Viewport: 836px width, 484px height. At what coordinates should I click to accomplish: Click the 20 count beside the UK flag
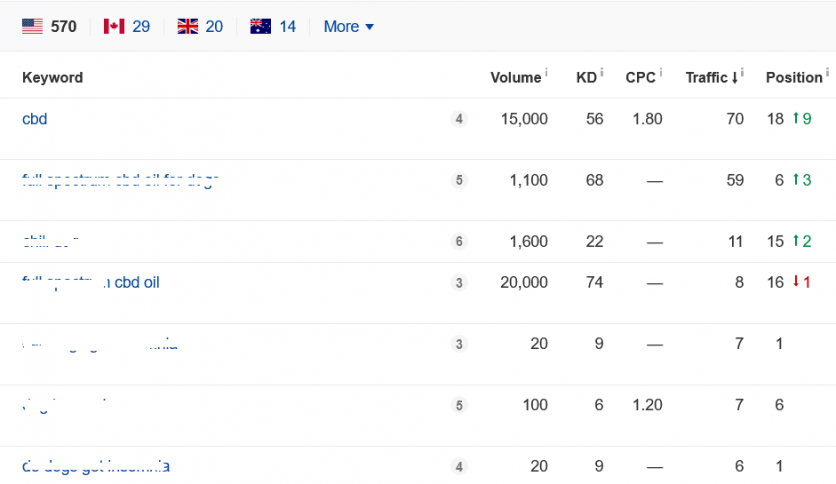214,26
